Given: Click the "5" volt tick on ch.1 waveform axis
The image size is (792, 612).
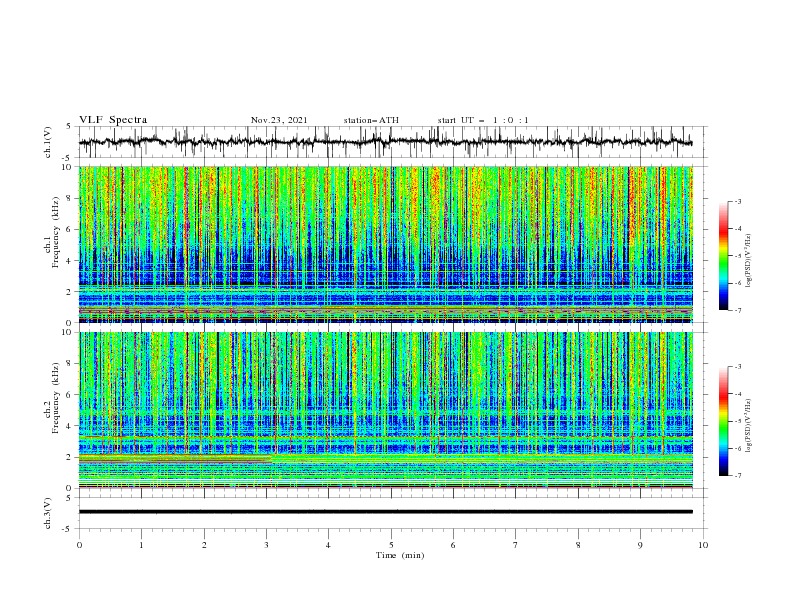Looking at the screenshot, I should point(70,127).
